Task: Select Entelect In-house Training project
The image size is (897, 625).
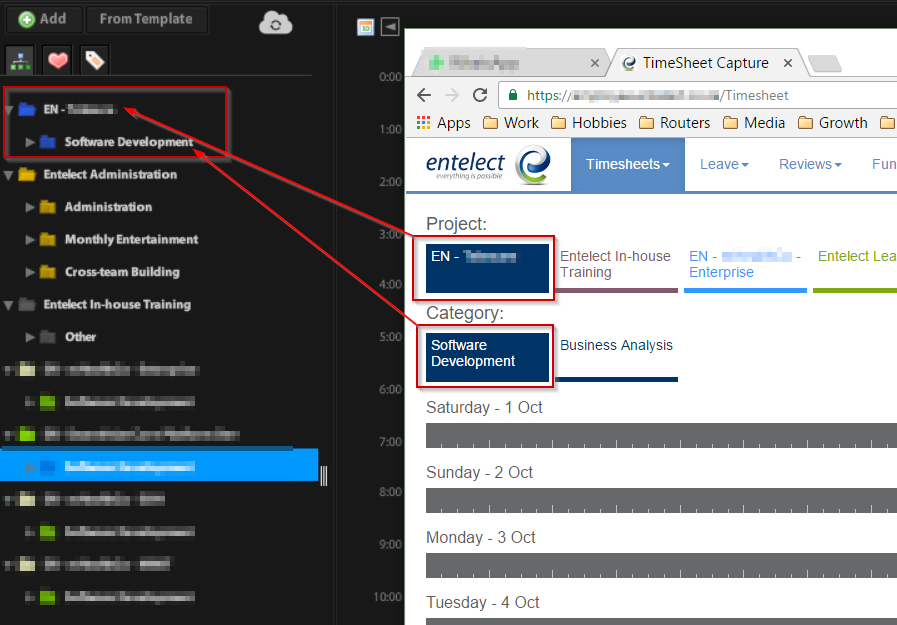Action: coord(617,268)
